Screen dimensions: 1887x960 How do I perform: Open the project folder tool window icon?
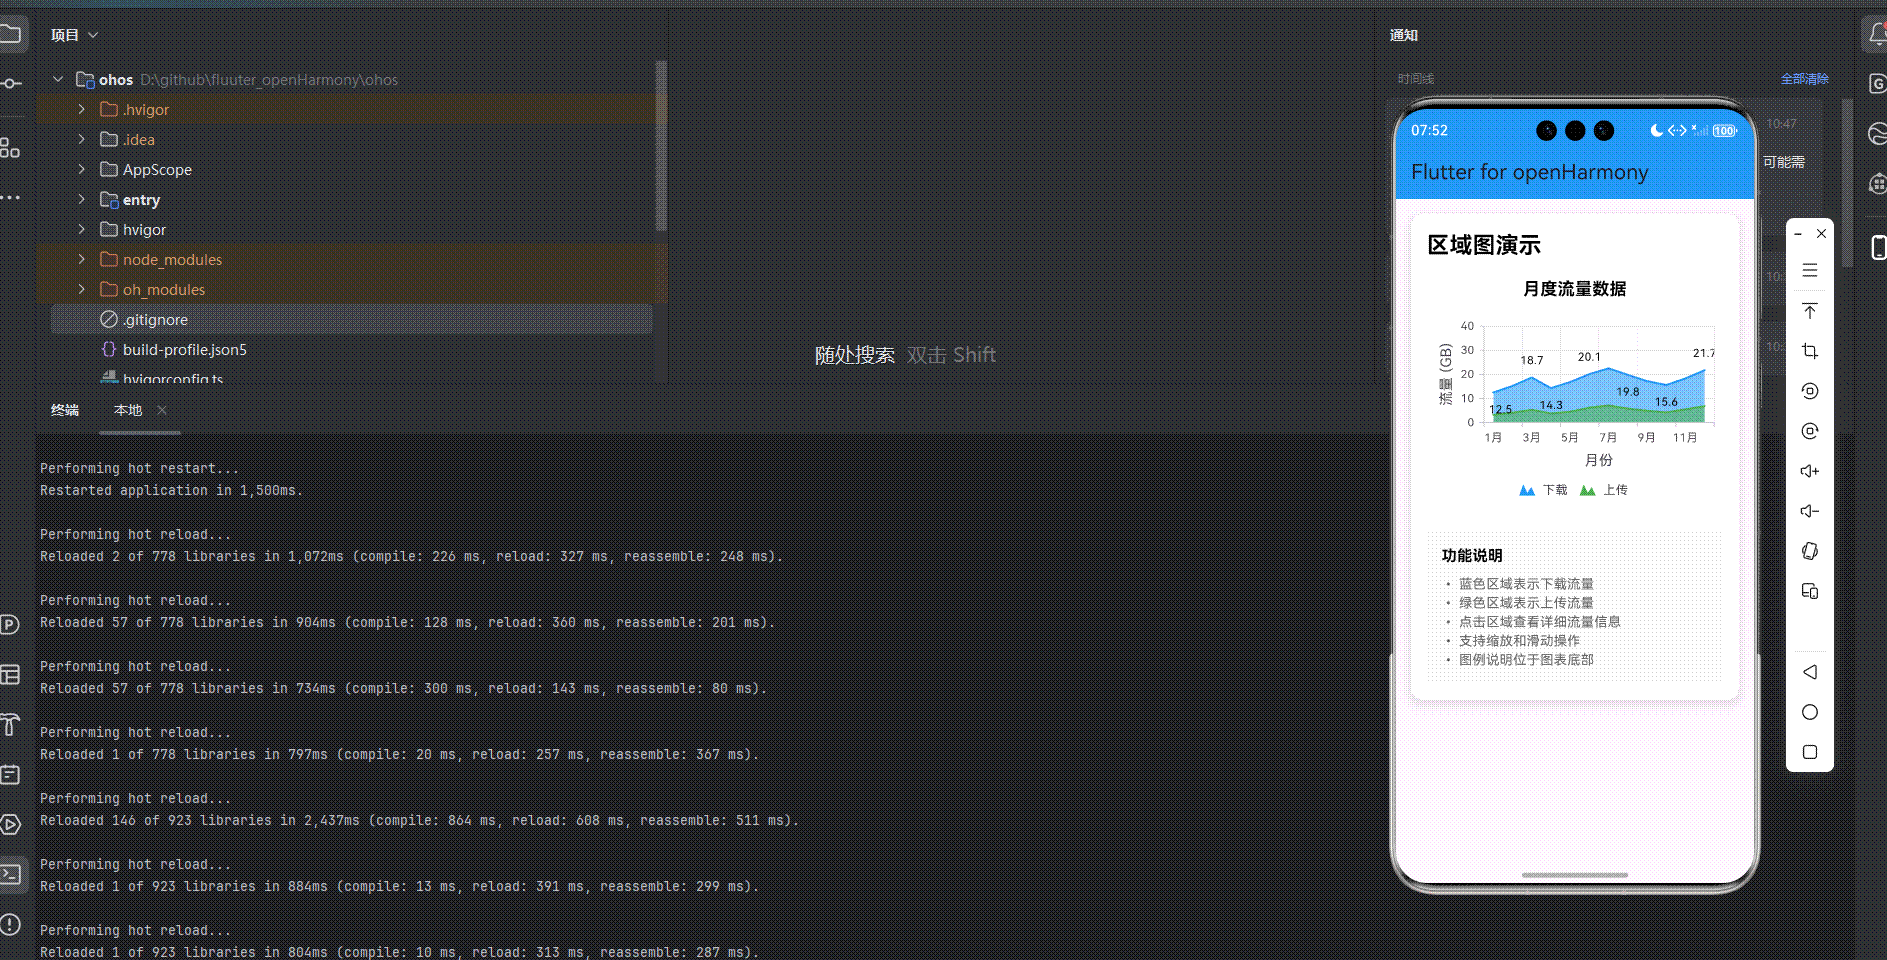(10, 34)
